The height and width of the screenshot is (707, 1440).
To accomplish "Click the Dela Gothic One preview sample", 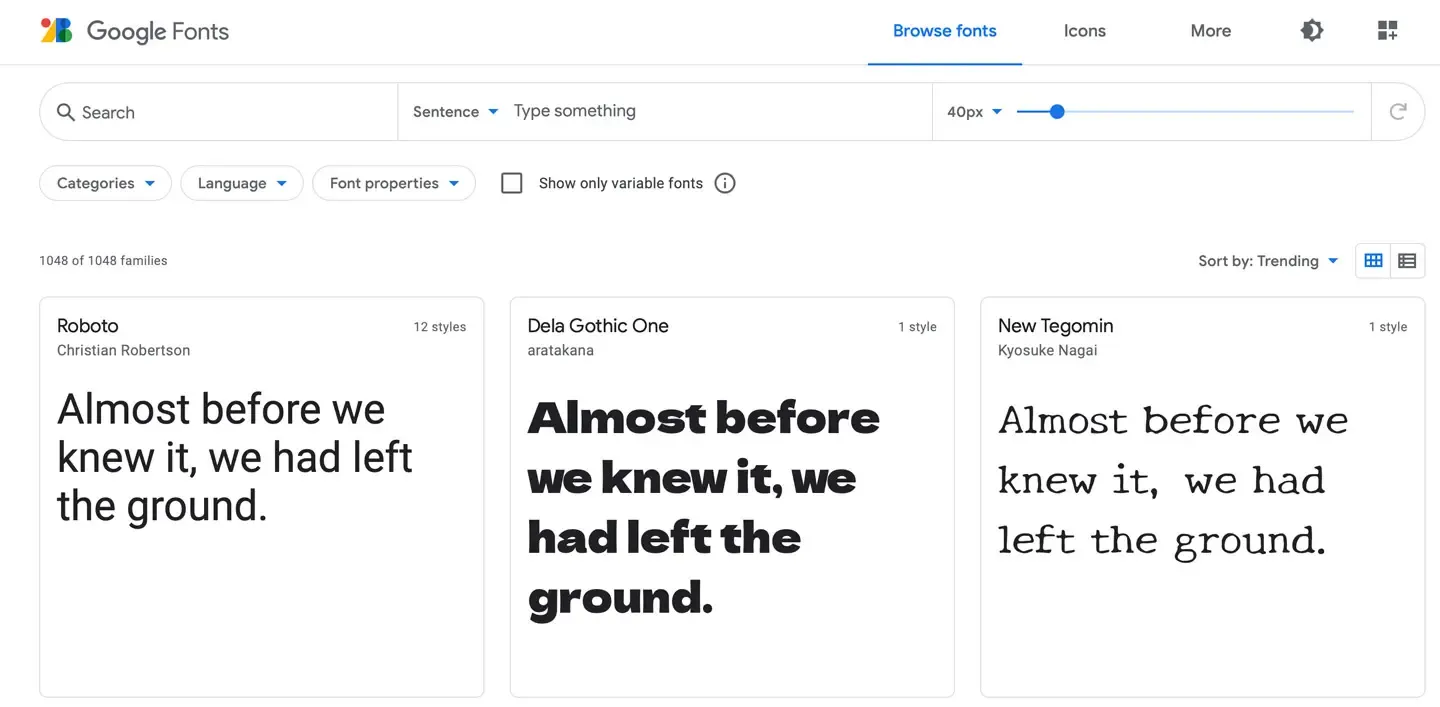I will tap(704, 508).
